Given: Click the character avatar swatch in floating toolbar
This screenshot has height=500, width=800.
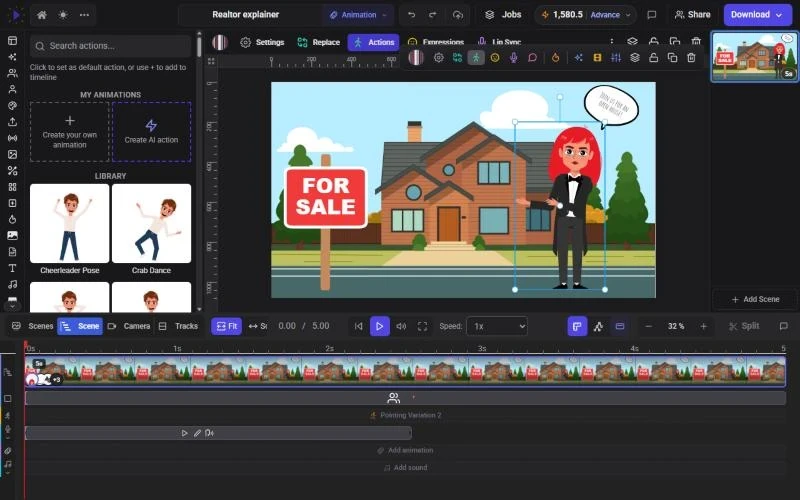Looking at the screenshot, I should pos(416,58).
